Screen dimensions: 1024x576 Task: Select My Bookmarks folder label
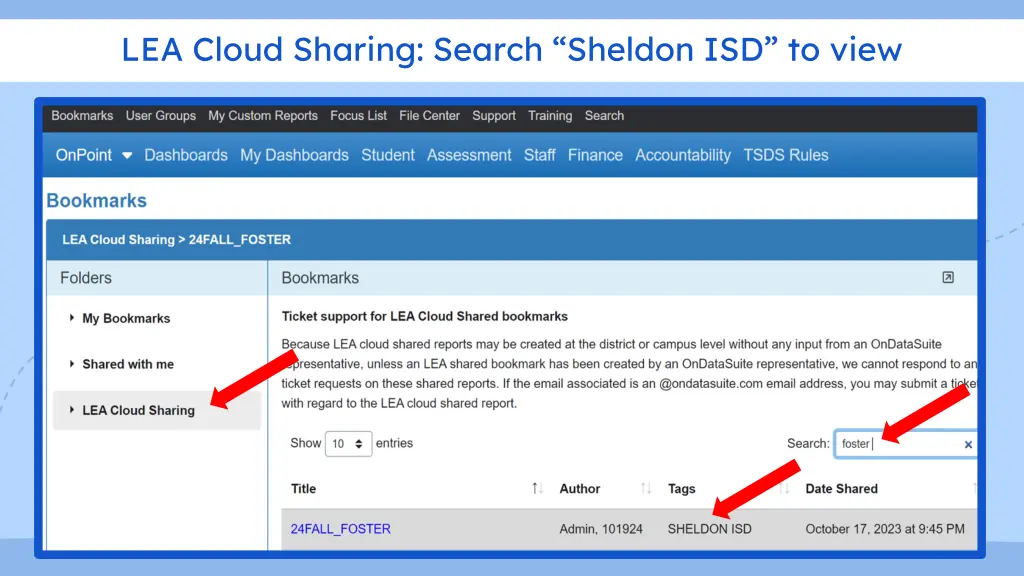tap(126, 319)
